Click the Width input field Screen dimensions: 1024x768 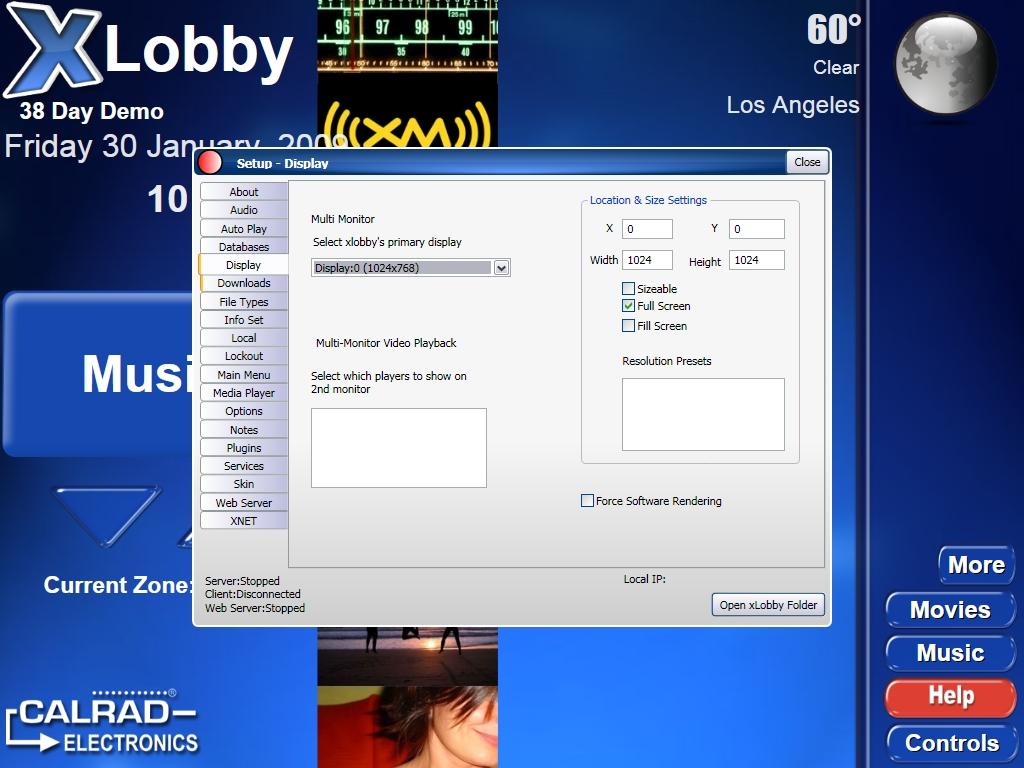click(x=647, y=260)
